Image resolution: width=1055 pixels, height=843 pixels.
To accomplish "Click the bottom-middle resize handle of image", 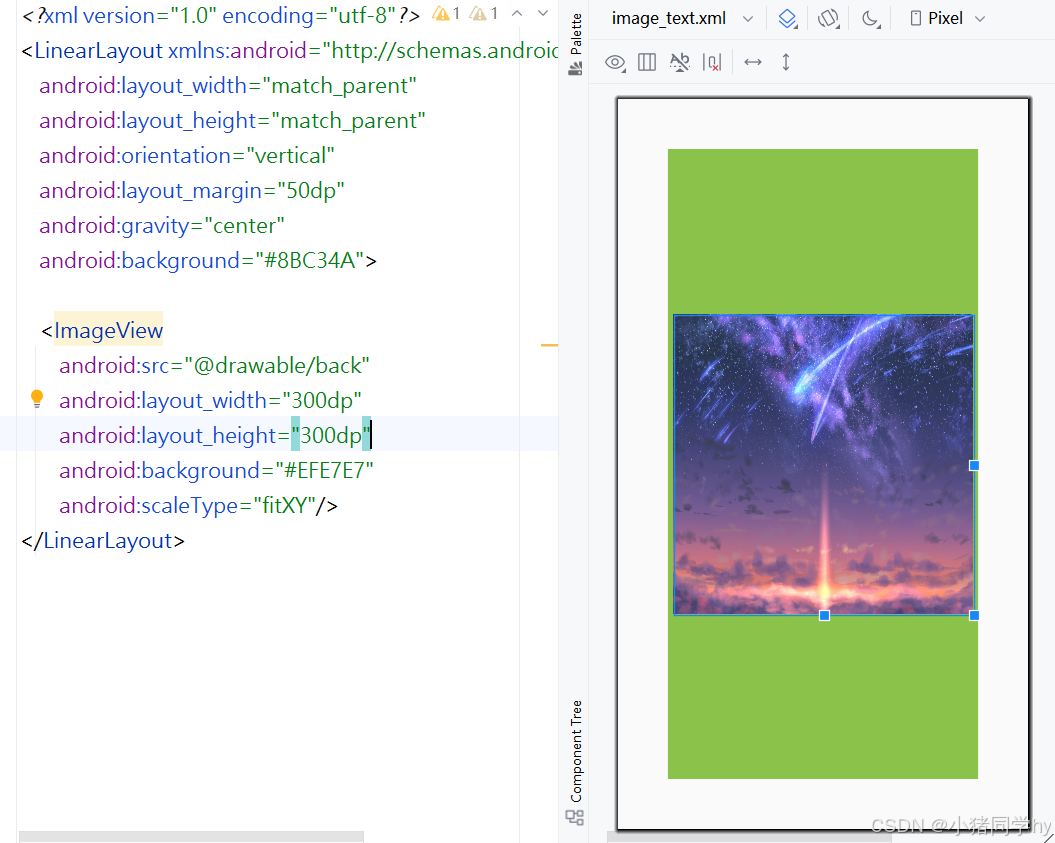I will (x=824, y=615).
